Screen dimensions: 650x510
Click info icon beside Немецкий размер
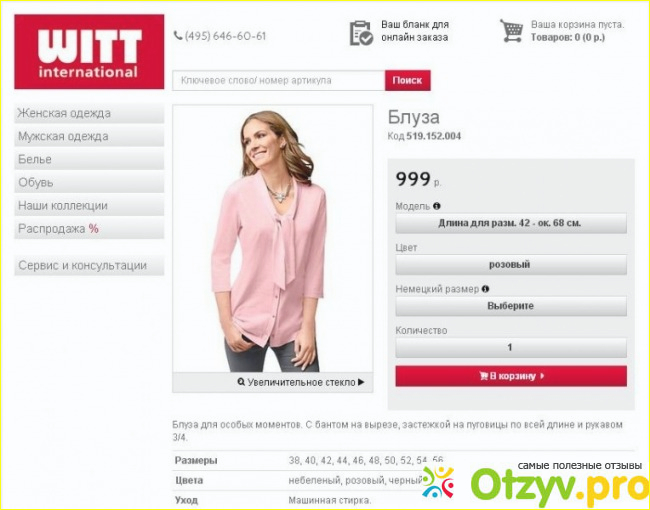(485, 289)
